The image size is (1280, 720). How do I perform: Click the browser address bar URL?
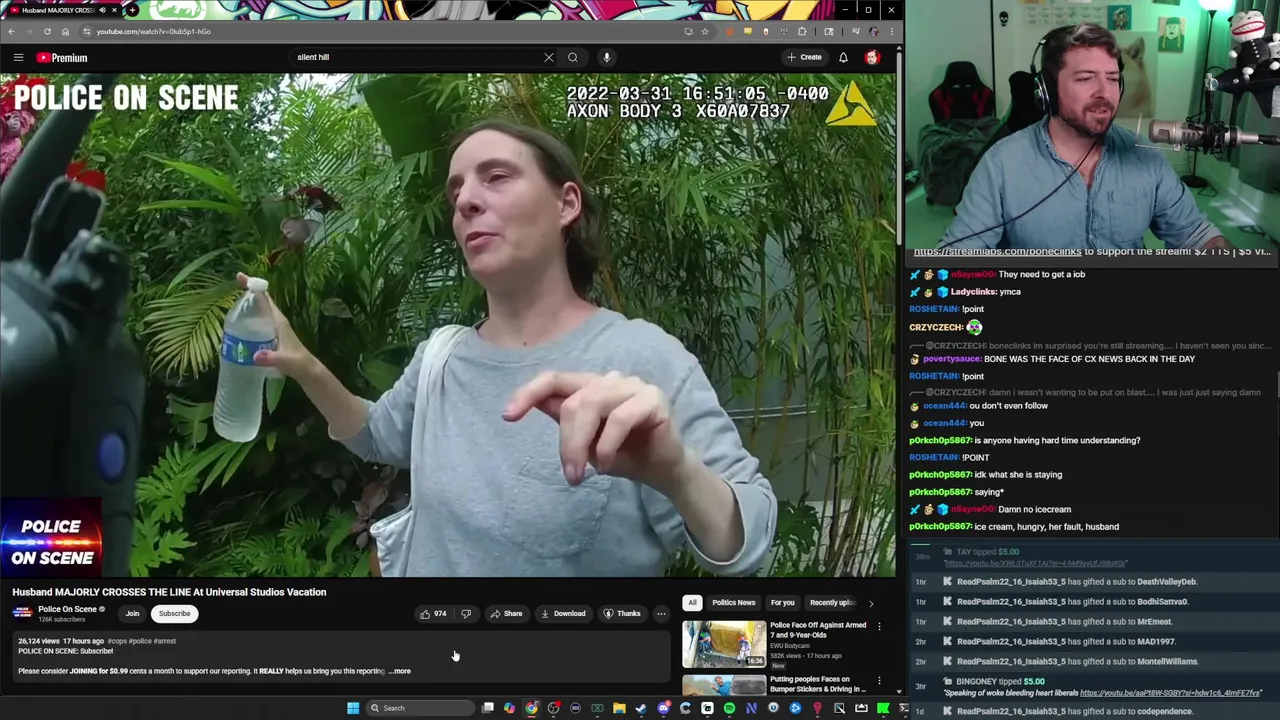(x=153, y=31)
